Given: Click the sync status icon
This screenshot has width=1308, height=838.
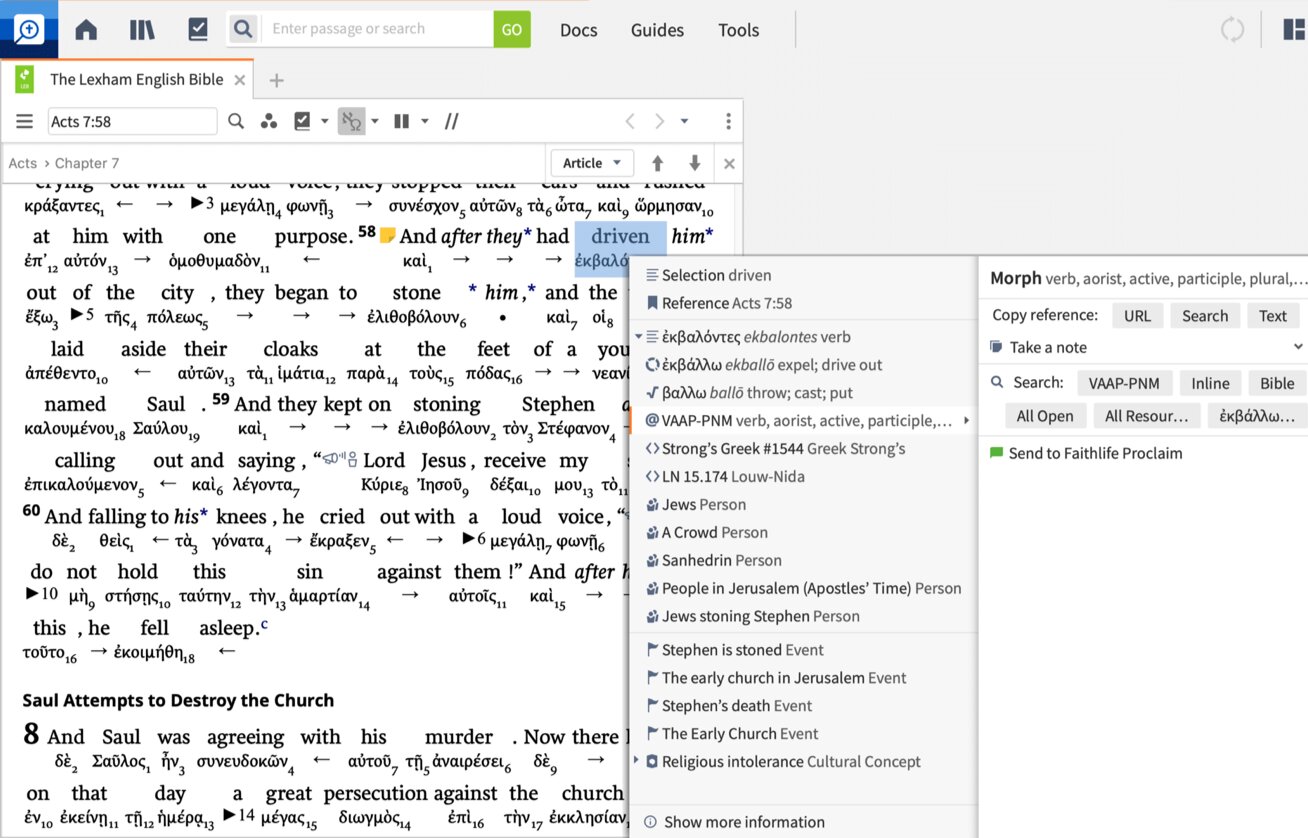Looking at the screenshot, I should (x=1232, y=30).
